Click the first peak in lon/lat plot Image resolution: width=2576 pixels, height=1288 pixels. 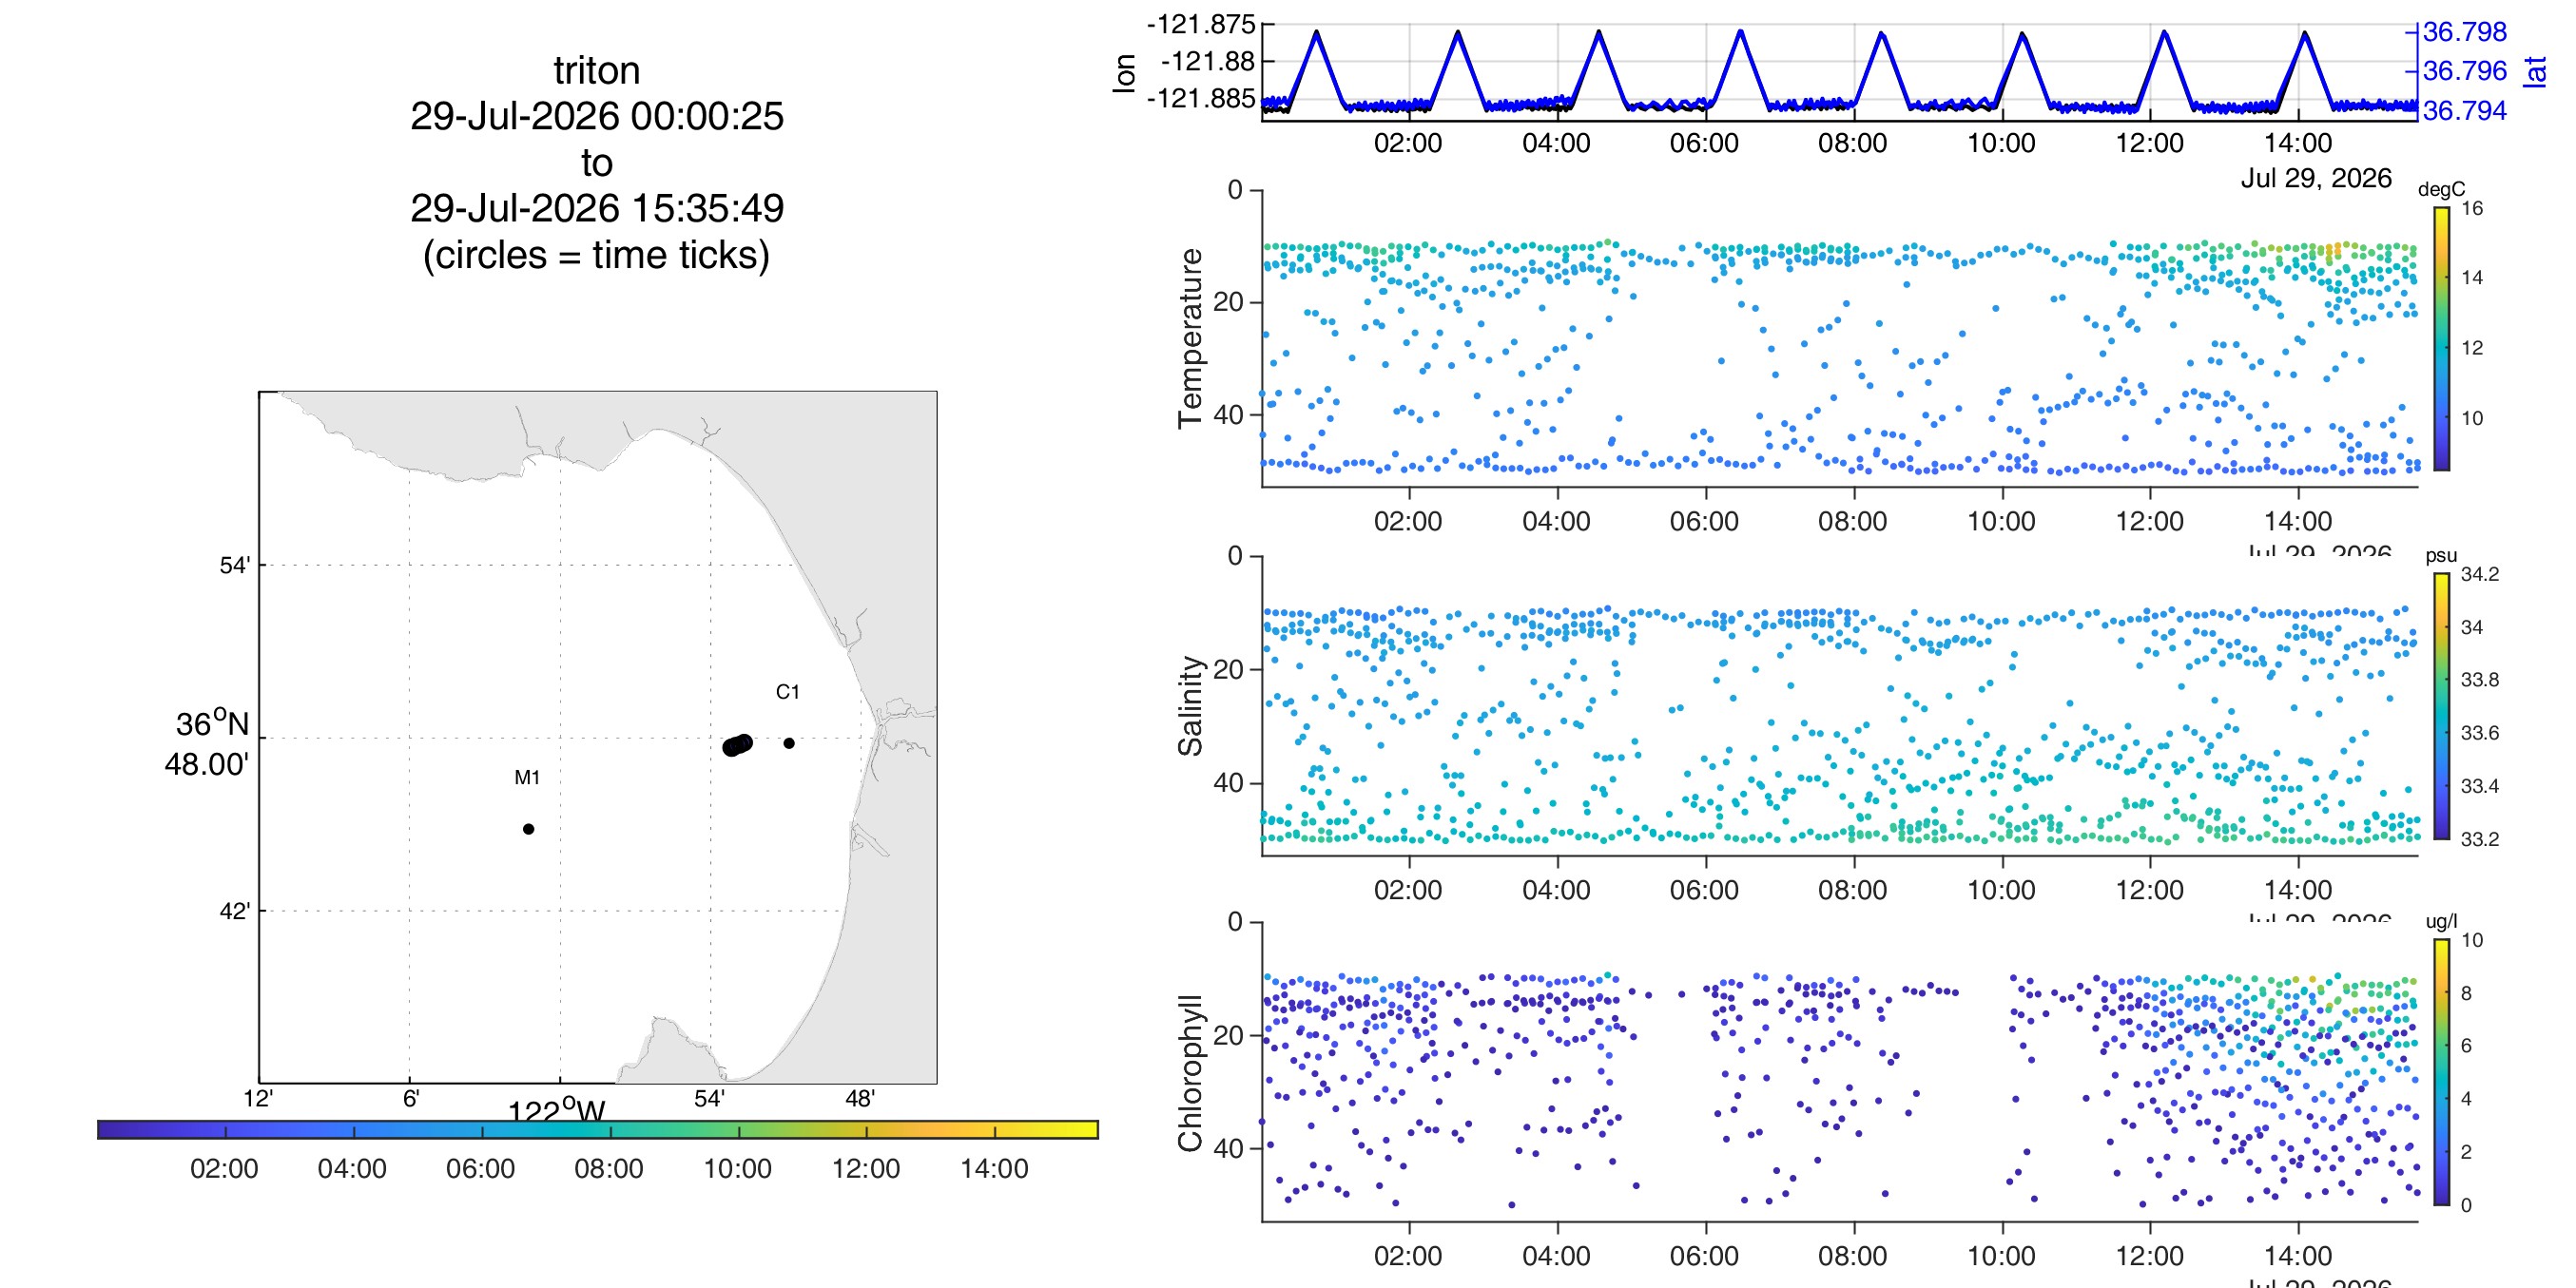pyautogui.click(x=1317, y=32)
